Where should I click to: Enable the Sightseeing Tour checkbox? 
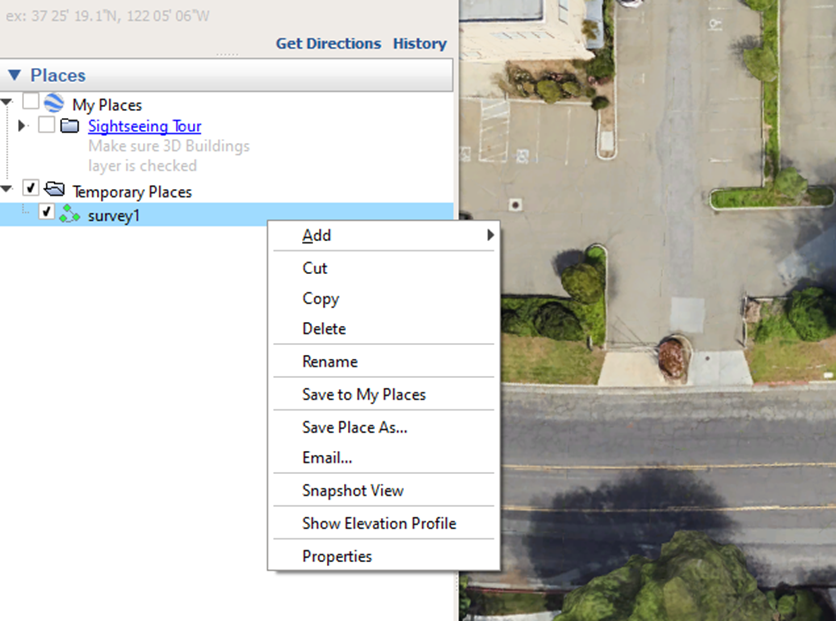[x=46, y=125]
